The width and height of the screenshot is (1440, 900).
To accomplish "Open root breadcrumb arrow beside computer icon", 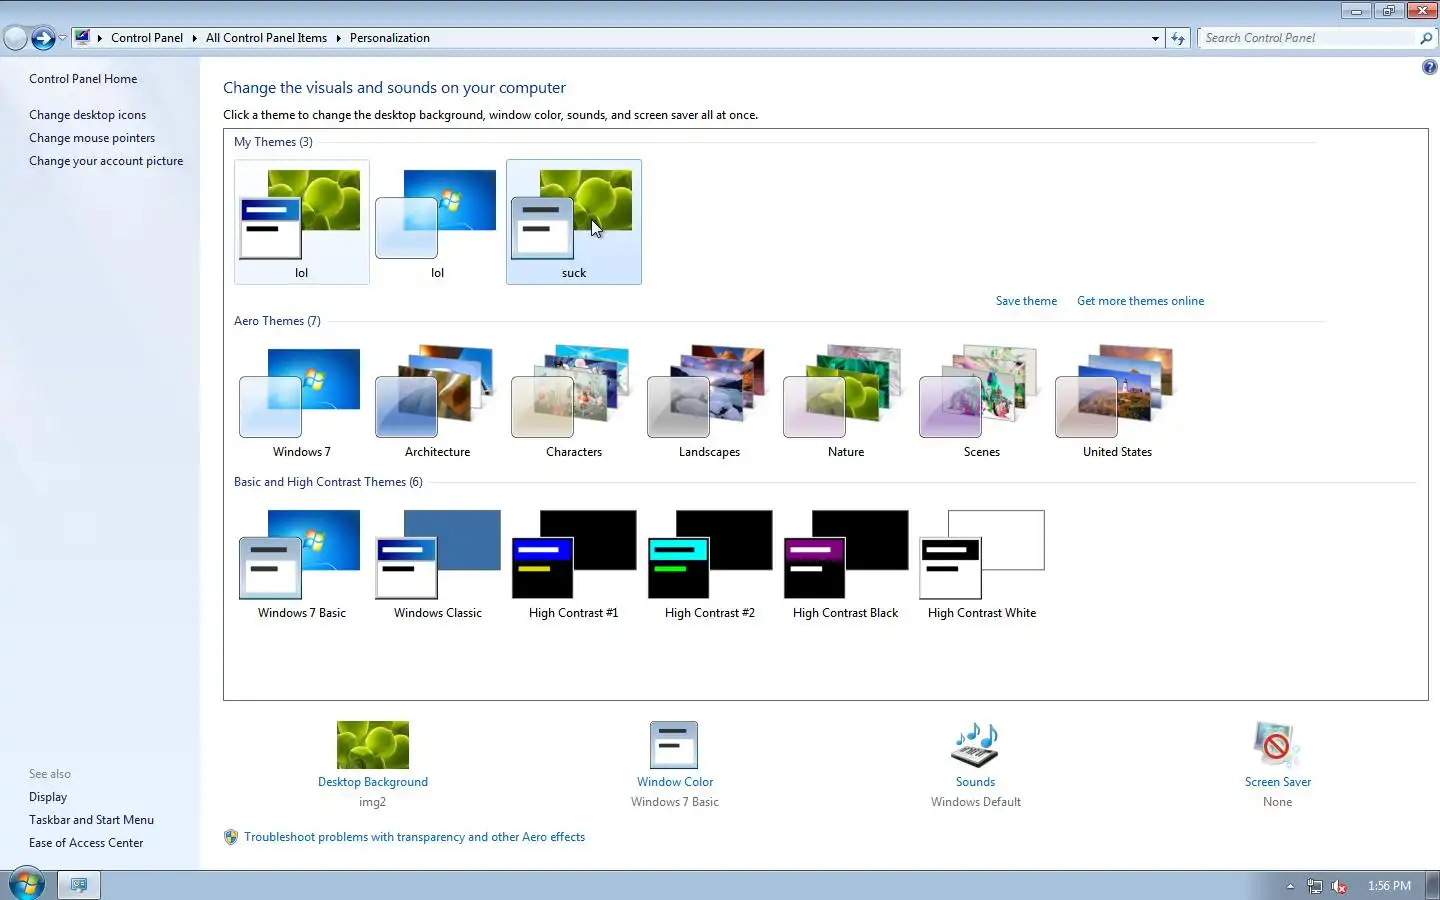I will point(100,38).
